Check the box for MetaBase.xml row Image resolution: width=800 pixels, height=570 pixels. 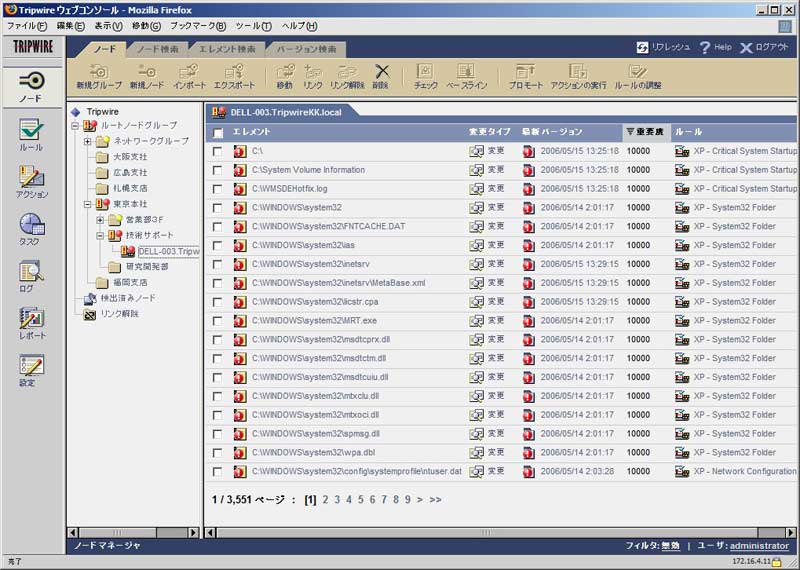(218, 283)
